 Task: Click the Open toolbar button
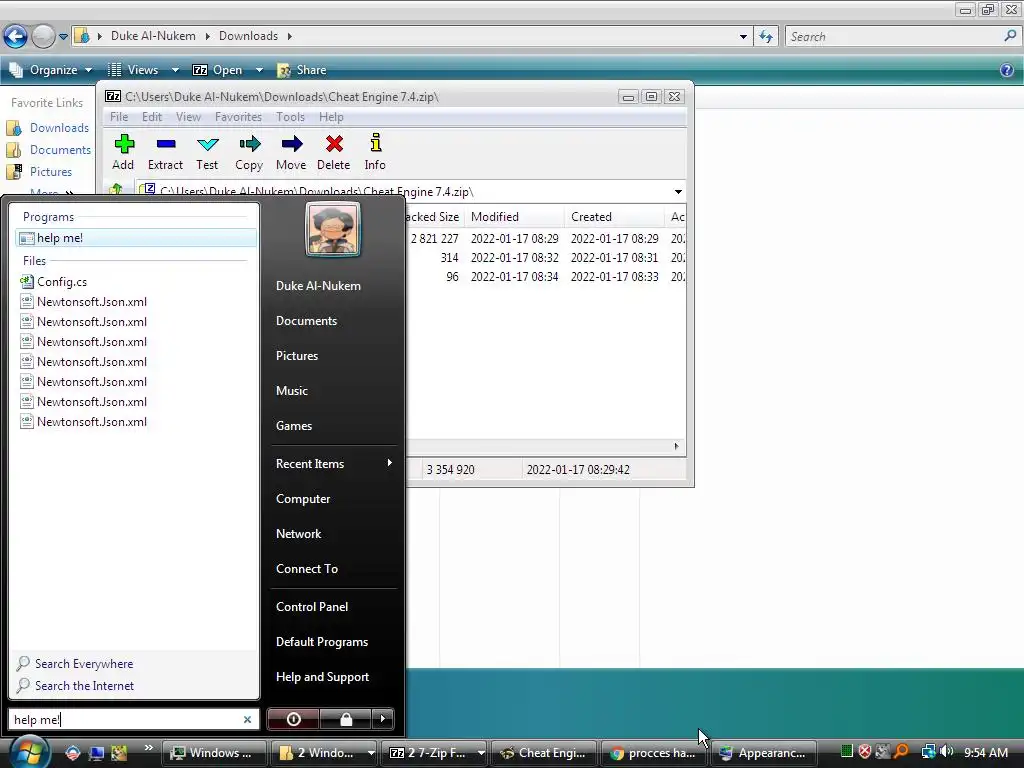point(218,70)
